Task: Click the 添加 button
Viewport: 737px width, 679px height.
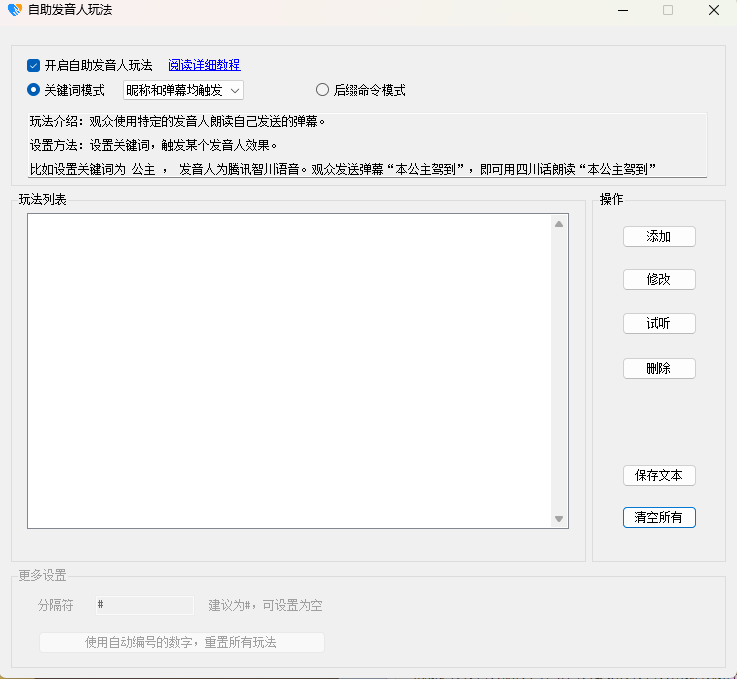Action: pos(659,236)
